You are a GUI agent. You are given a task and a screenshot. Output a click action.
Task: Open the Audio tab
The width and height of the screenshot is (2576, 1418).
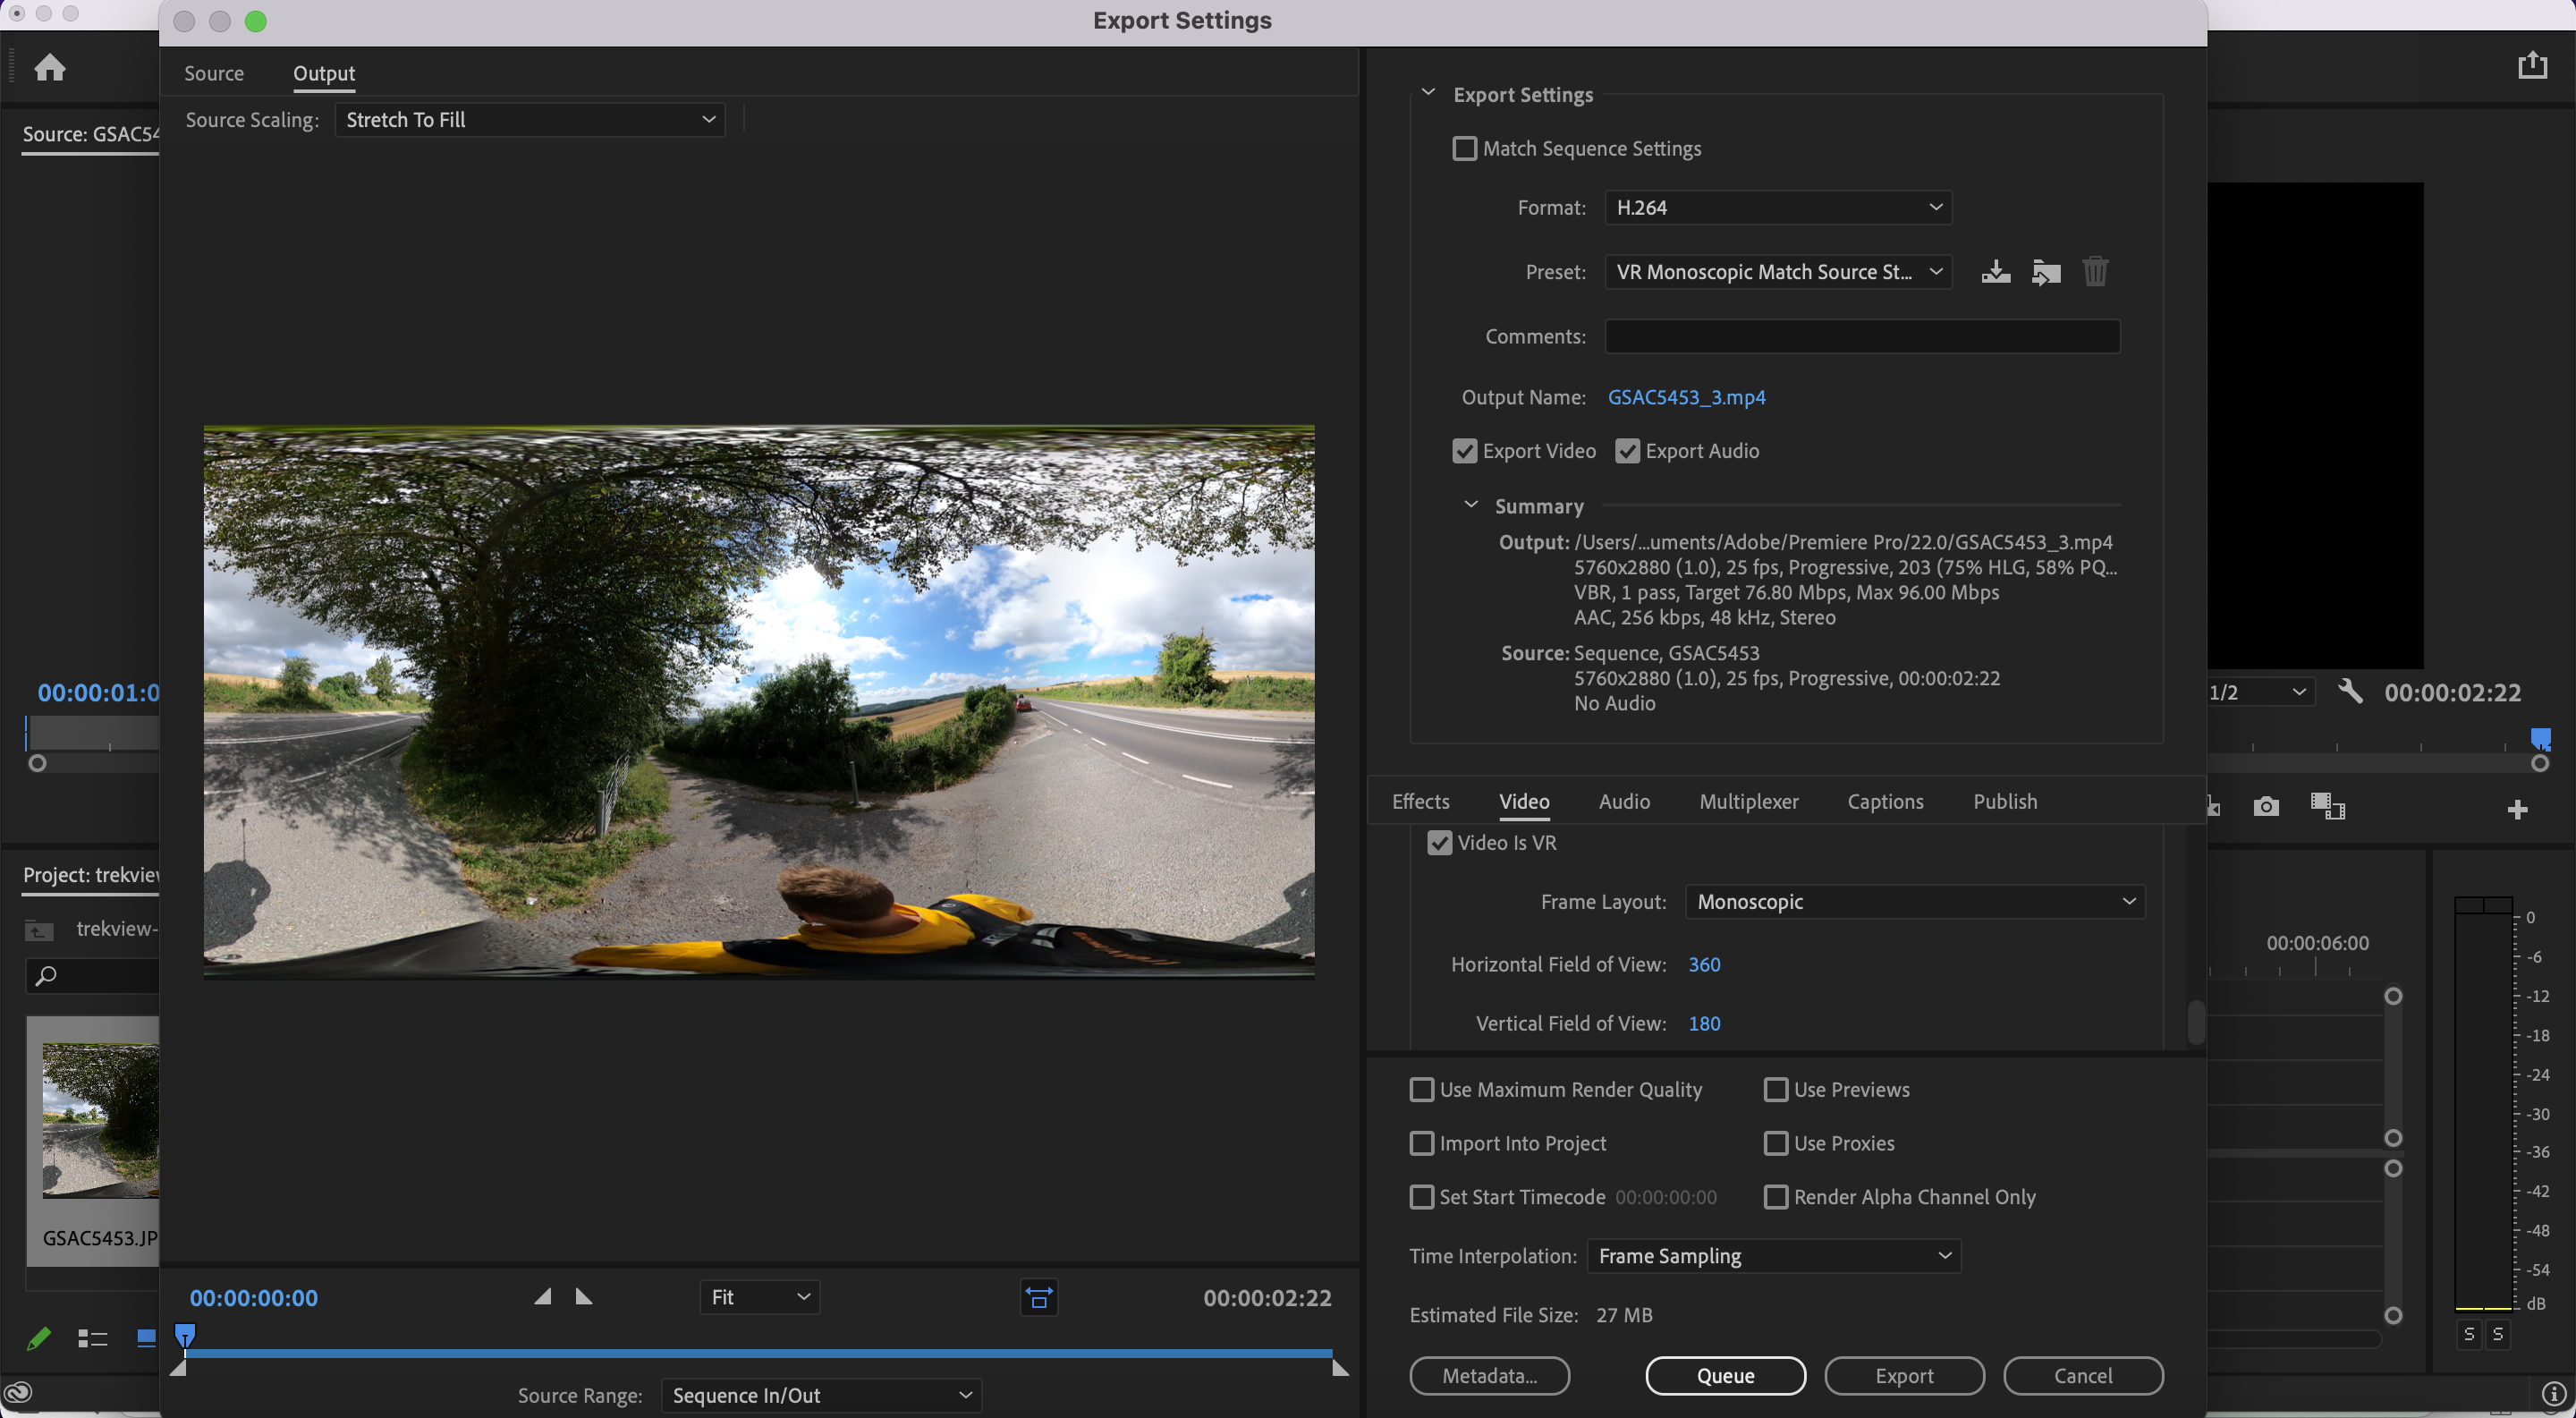click(x=1624, y=801)
